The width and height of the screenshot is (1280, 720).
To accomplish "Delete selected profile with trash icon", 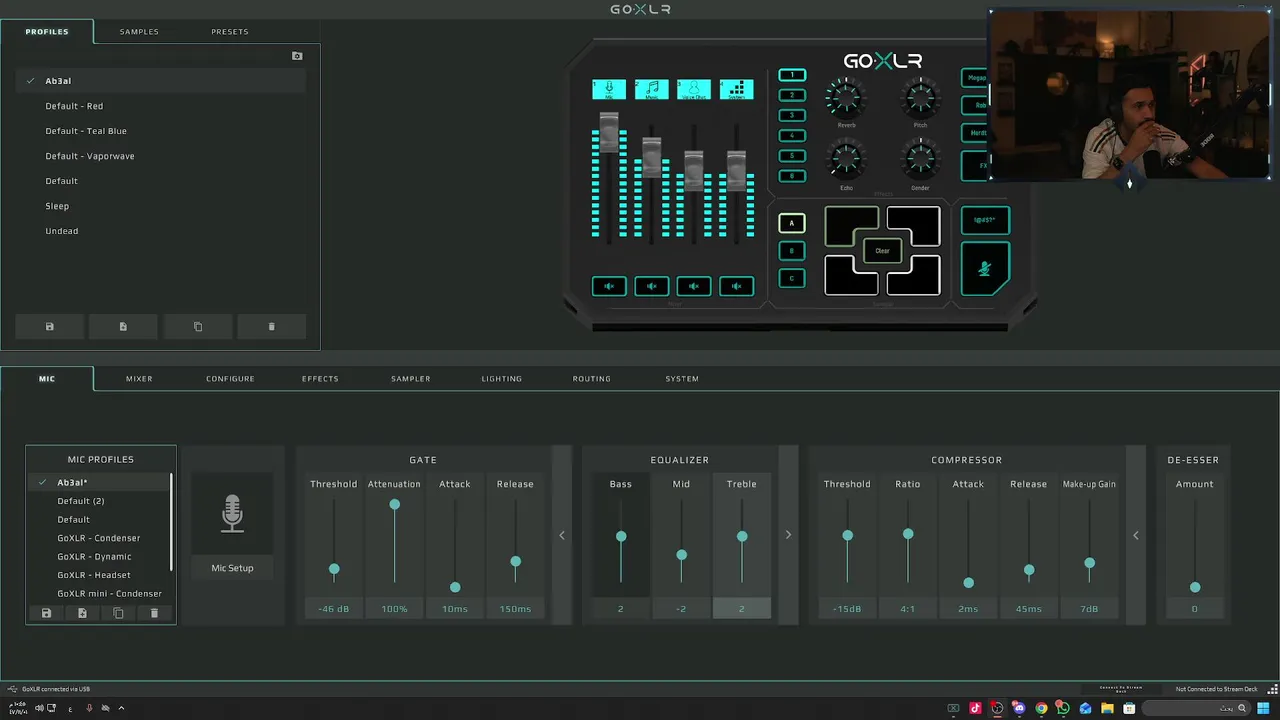I will point(271,327).
